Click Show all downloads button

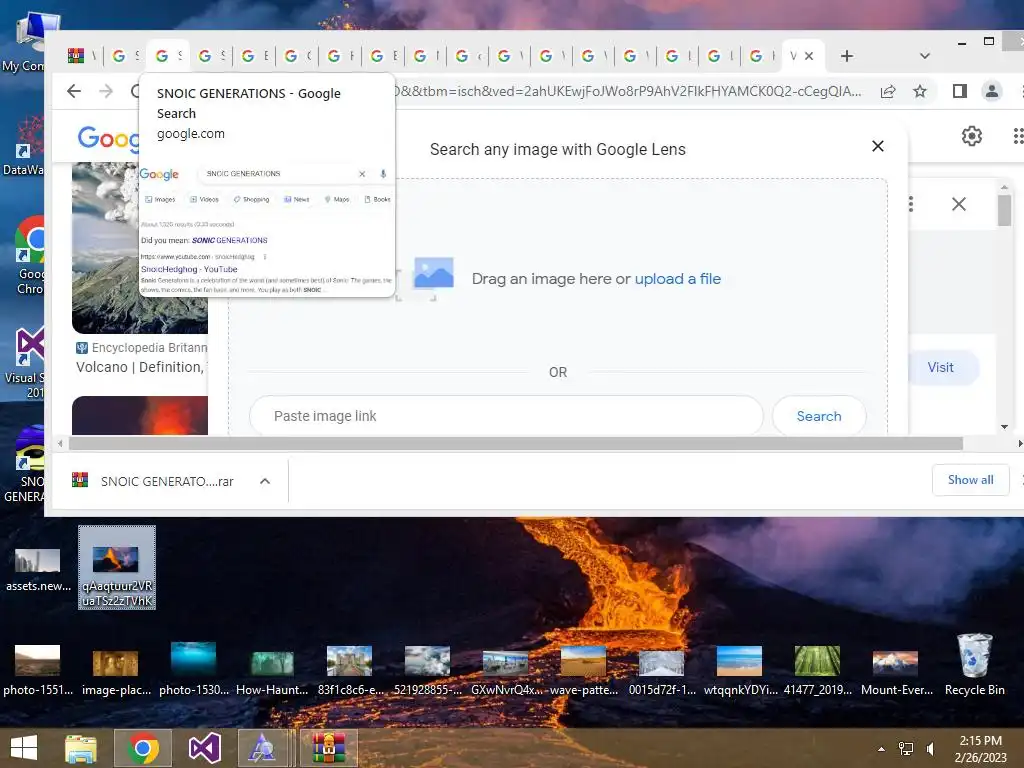tap(970, 480)
